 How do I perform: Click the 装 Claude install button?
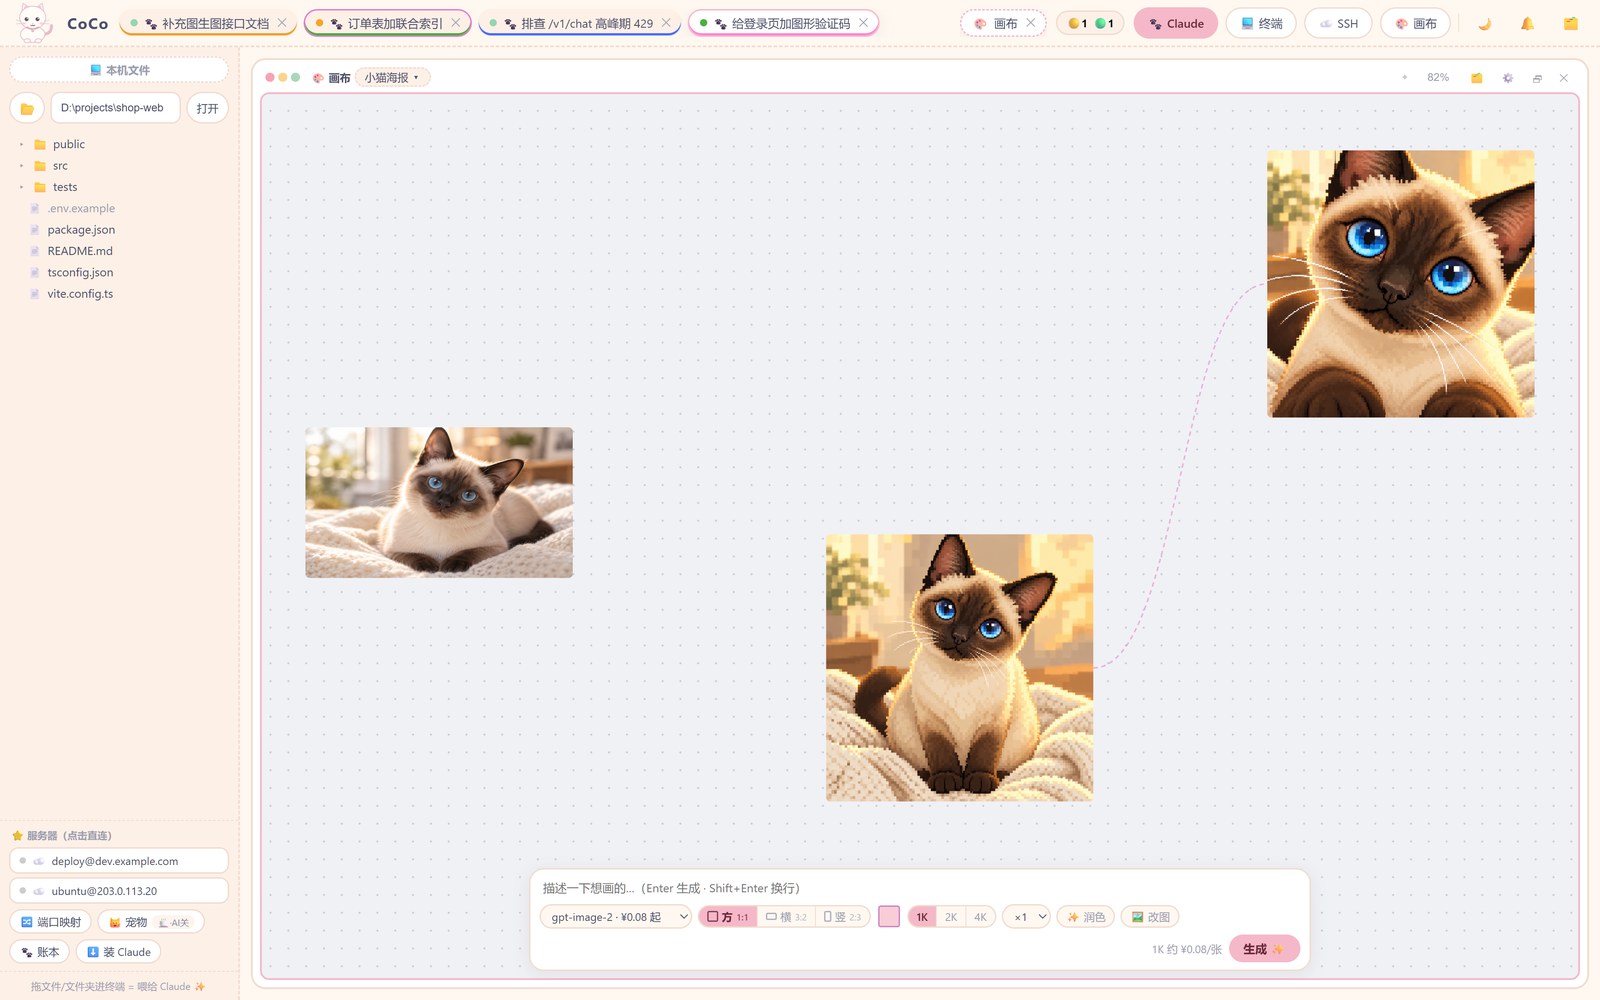(x=119, y=952)
